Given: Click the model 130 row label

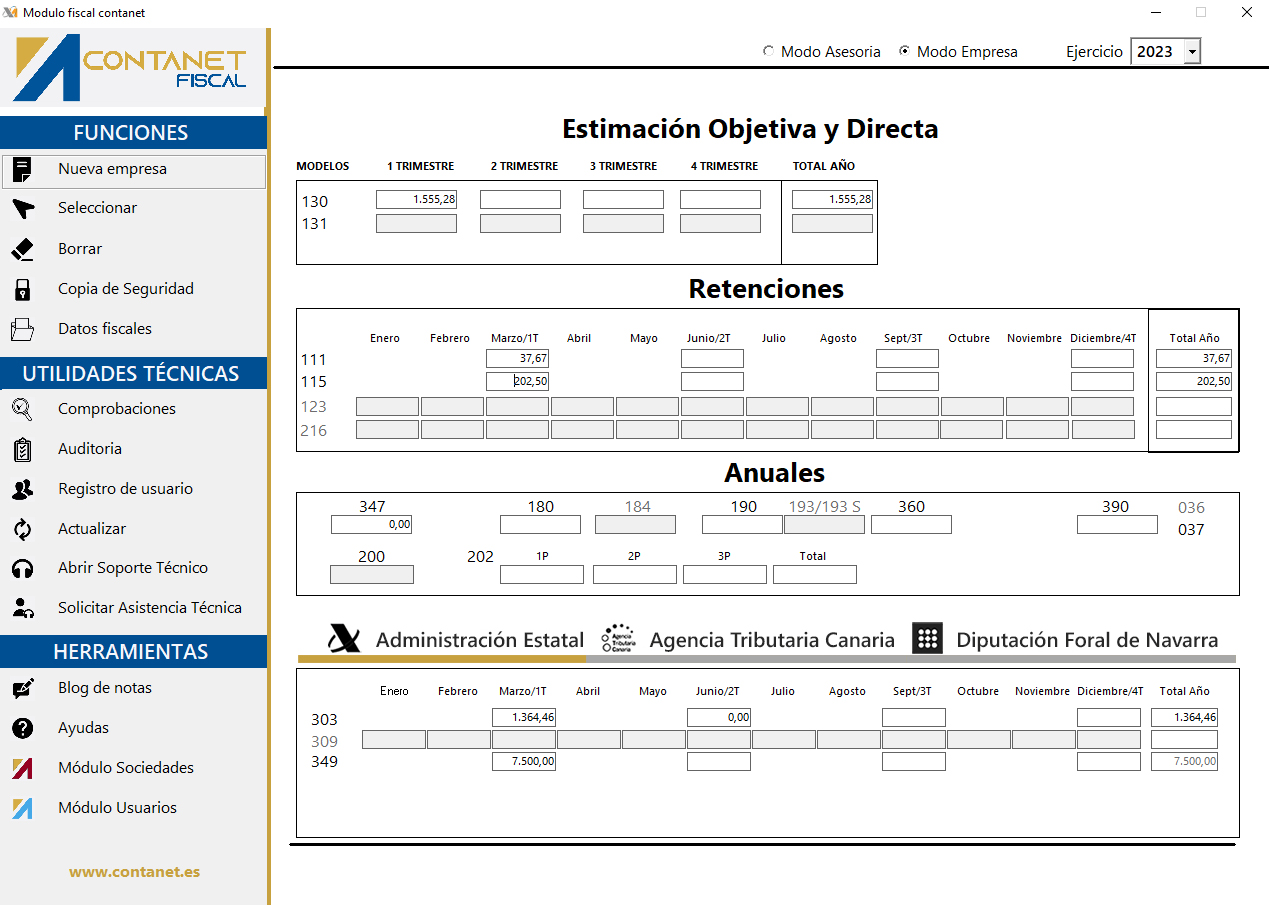Looking at the screenshot, I should tap(315, 202).
